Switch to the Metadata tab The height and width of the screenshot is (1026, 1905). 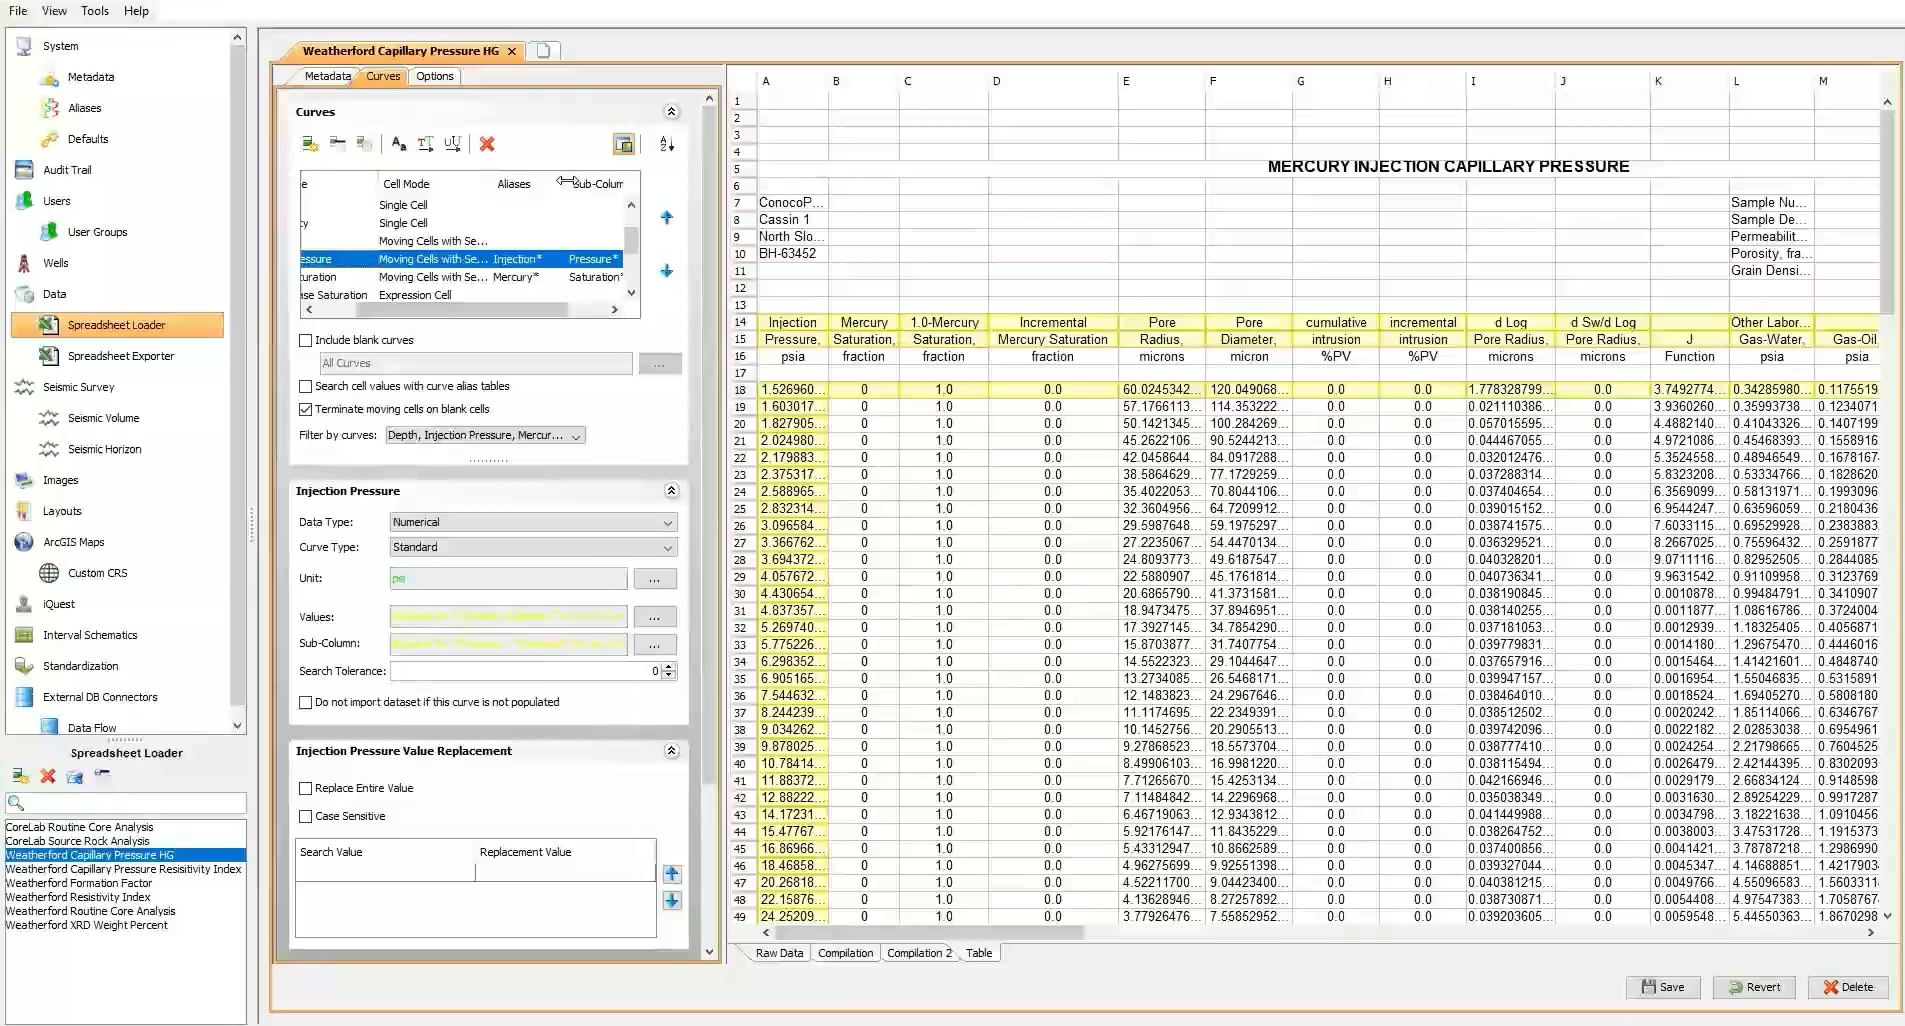click(x=328, y=76)
